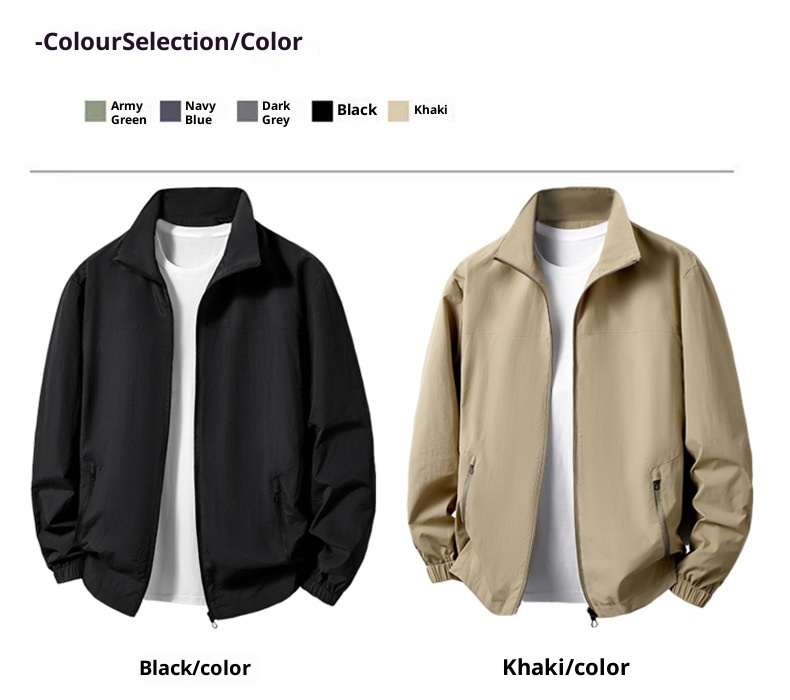
Task: Open the khaki jacket product image
Action: pyautogui.click(x=580, y=407)
